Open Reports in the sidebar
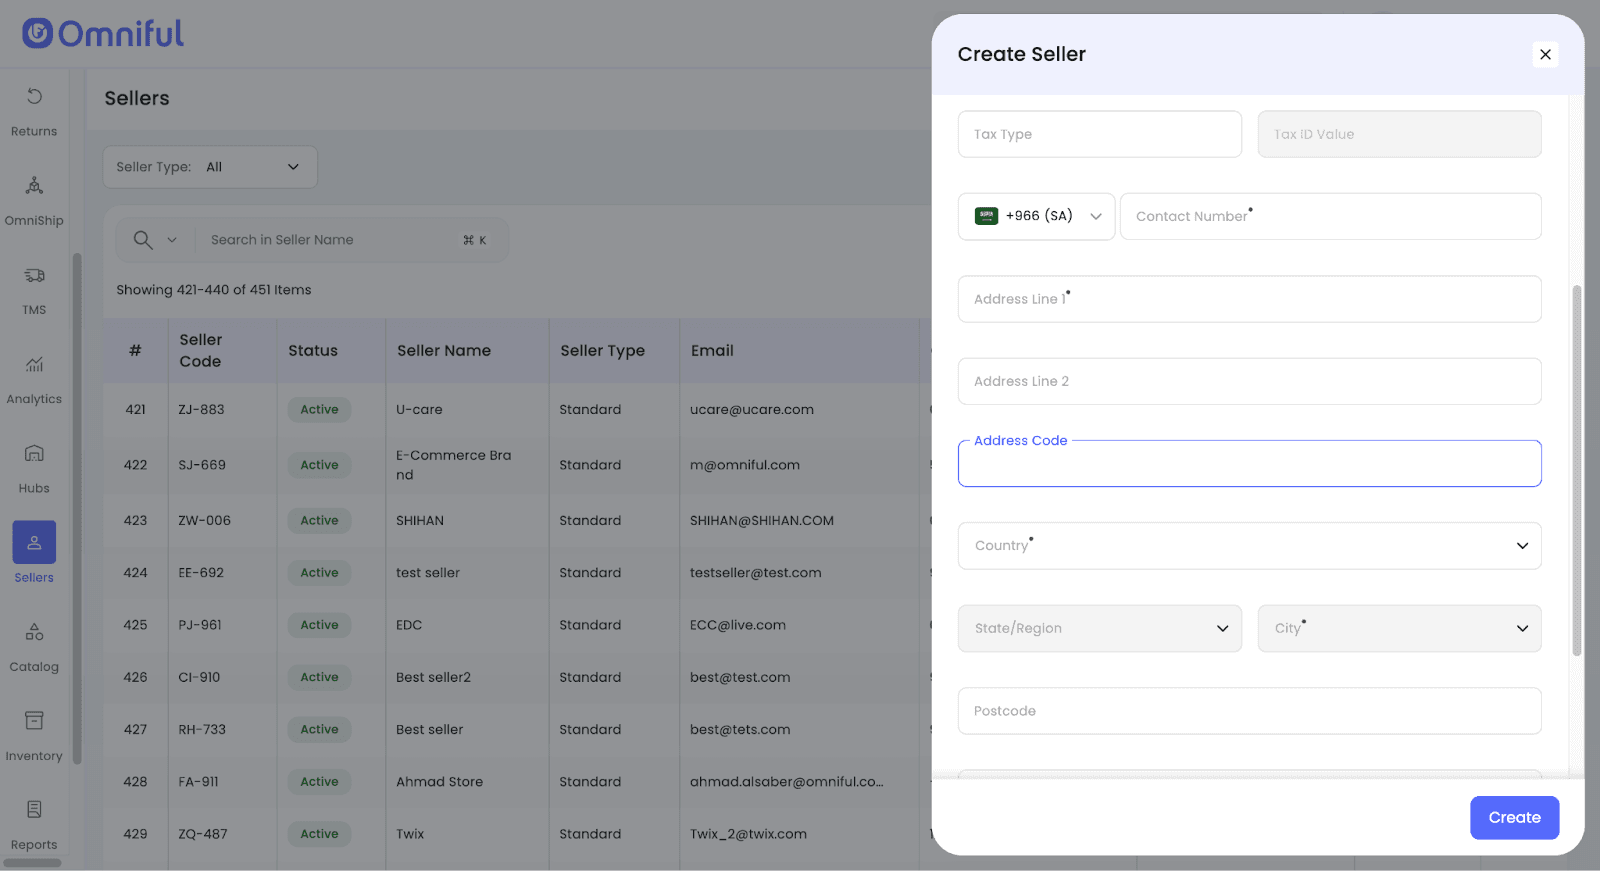 coord(34,810)
